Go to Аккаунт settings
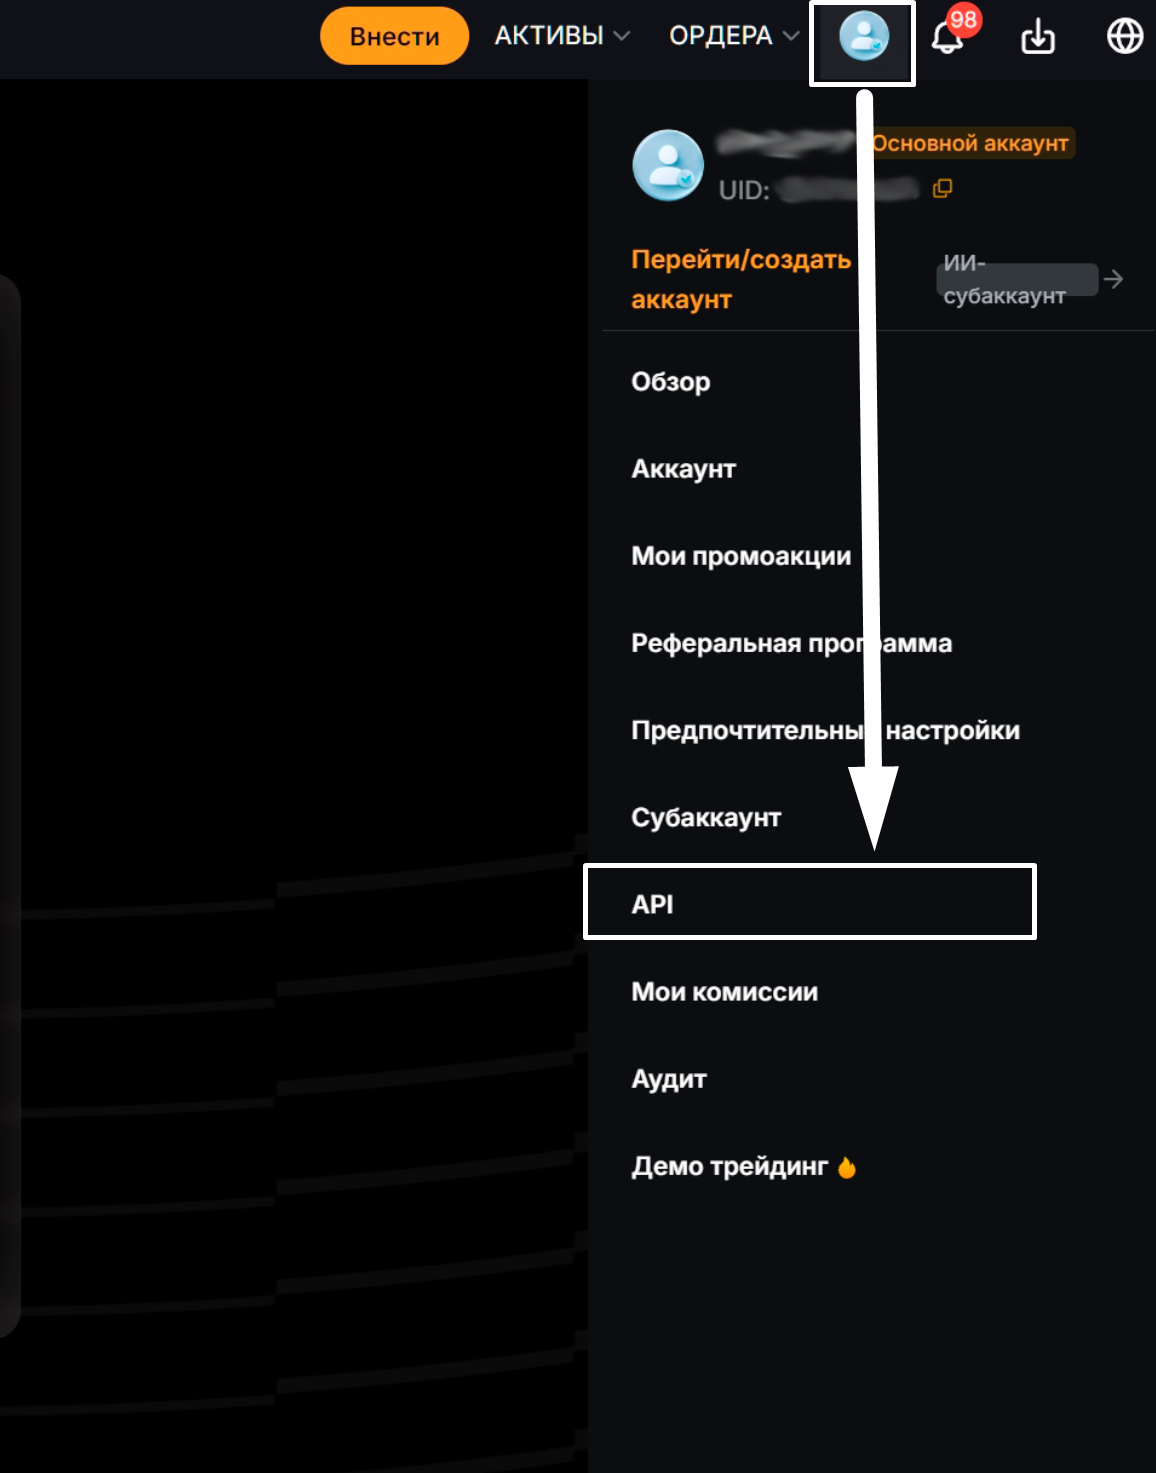Viewport: 1156px width, 1473px height. click(x=684, y=469)
